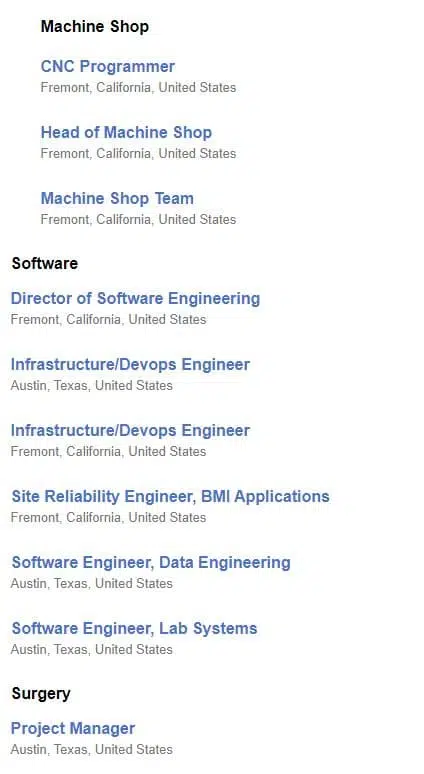View Site Reliability Engineer, BMI Applications job
The width and height of the screenshot is (424, 774).
coord(170,497)
